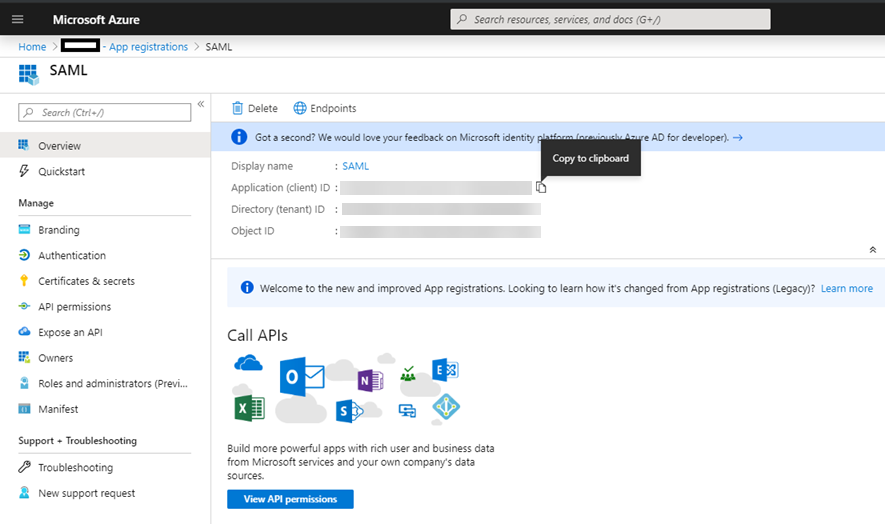Click the Learn more link
Viewport: 885px width, 524px height.
[847, 288]
